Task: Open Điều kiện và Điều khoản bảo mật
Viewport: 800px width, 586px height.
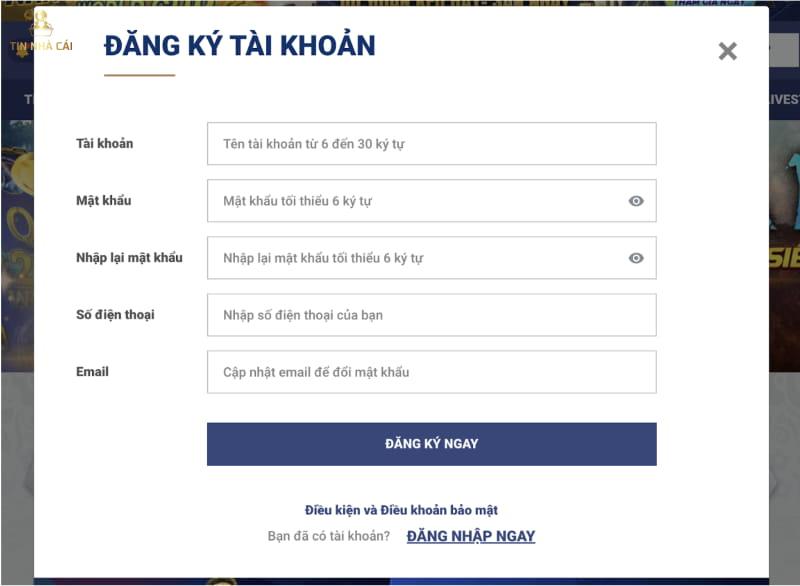Action: (401, 510)
